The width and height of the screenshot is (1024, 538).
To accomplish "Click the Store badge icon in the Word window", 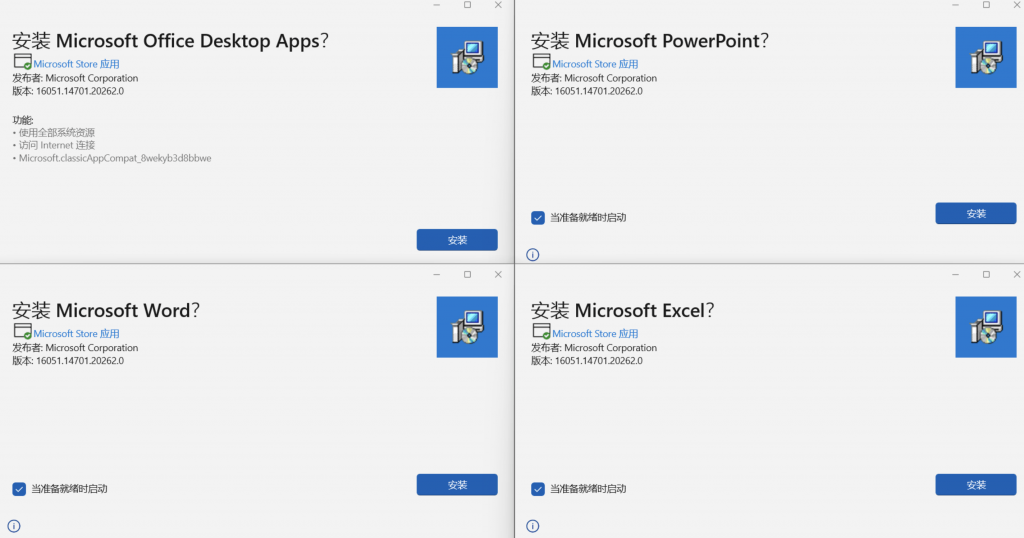I will [22, 332].
